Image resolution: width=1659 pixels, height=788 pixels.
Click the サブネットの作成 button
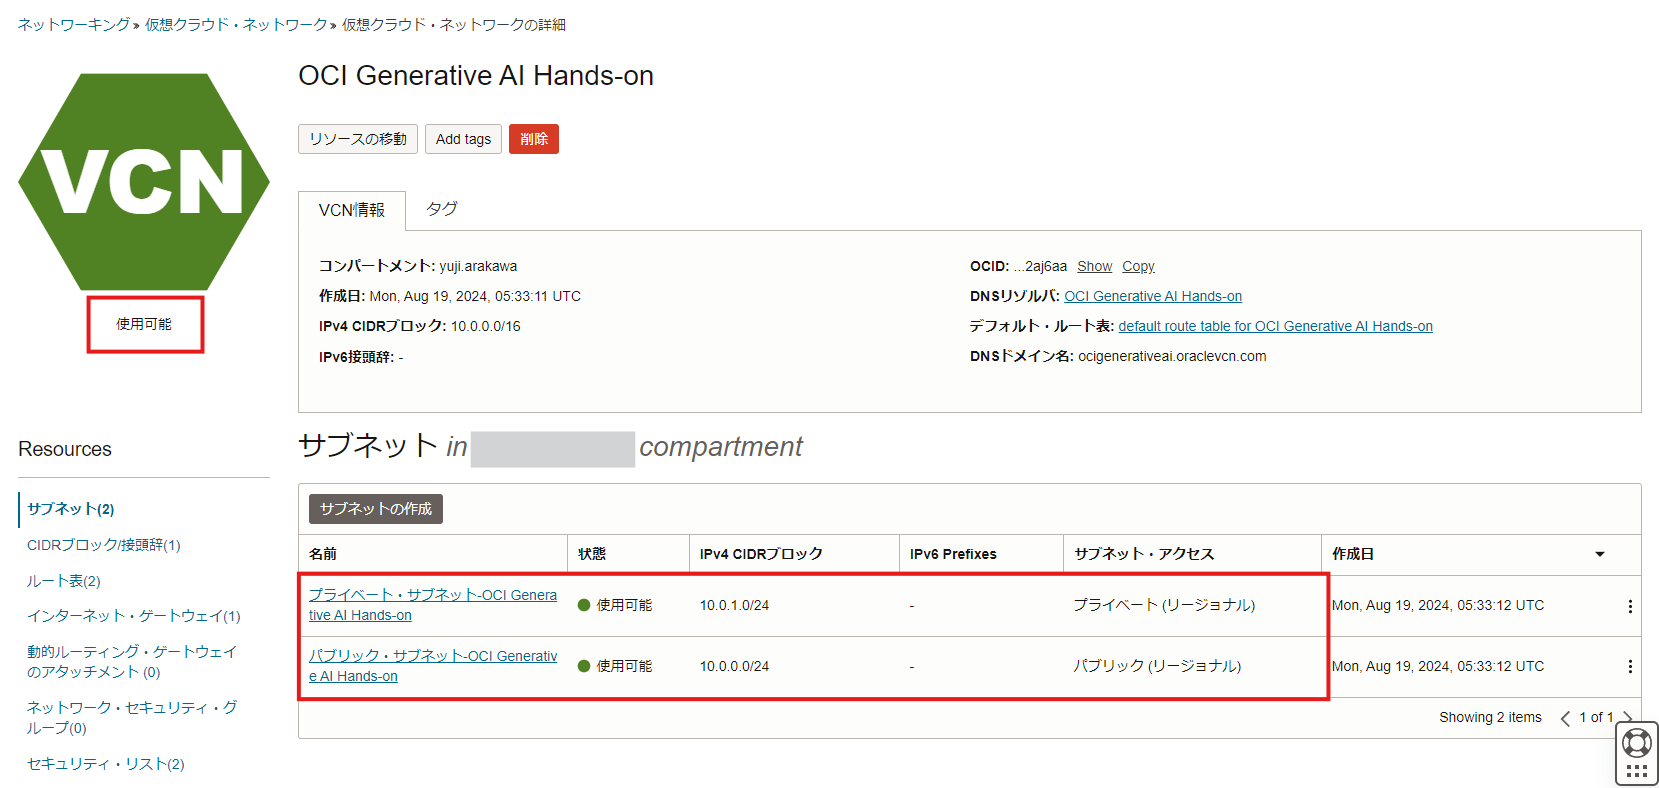click(376, 509)
